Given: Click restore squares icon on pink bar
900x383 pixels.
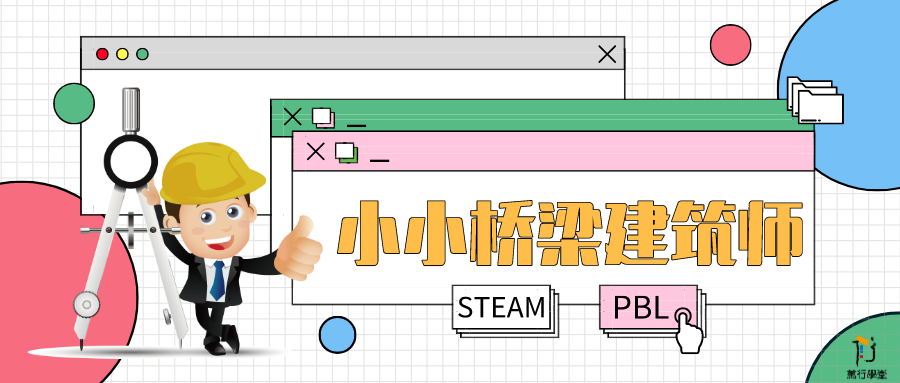Looking at the screenshot, I should (347, 152).
